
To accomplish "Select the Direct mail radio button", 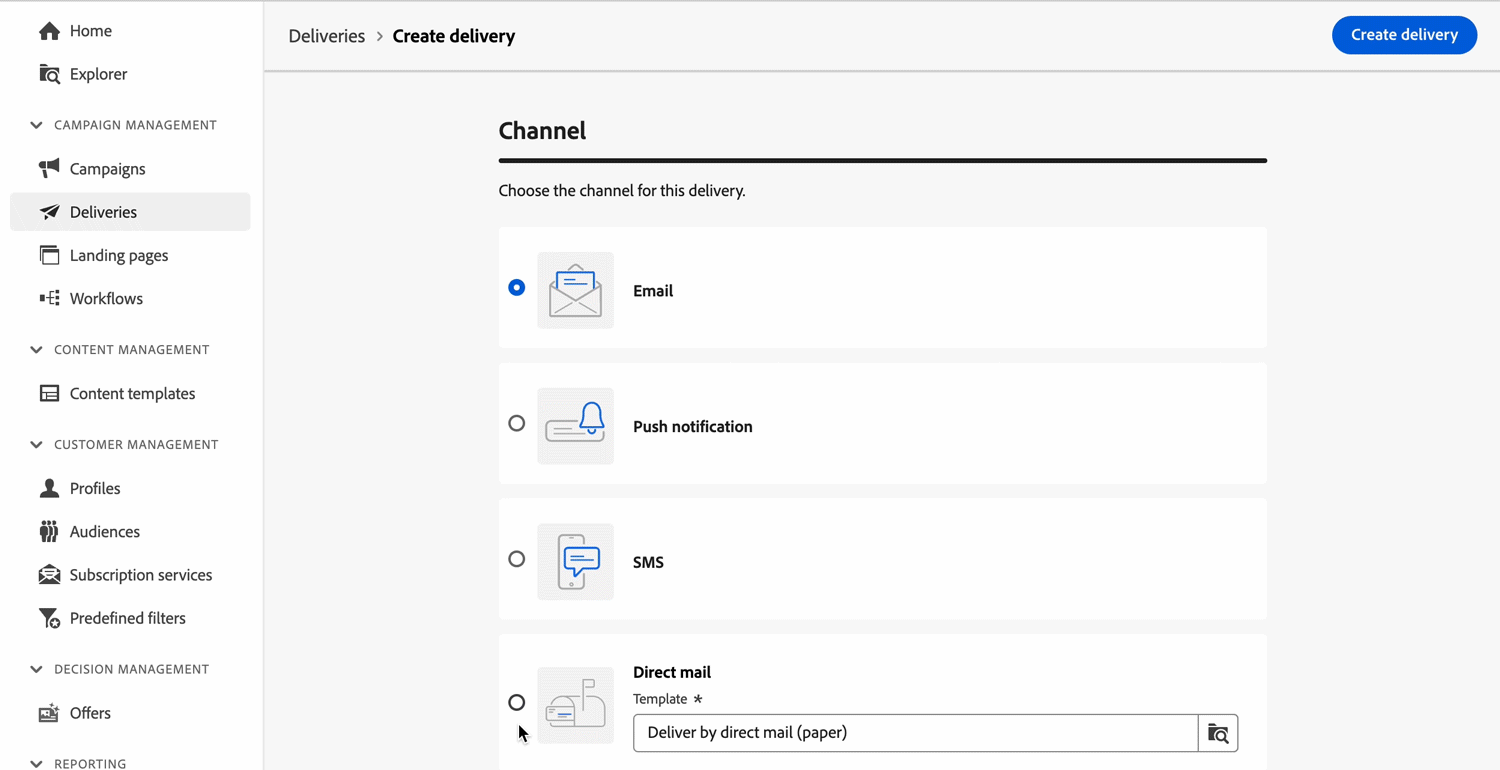I will [x=516, y=703].
